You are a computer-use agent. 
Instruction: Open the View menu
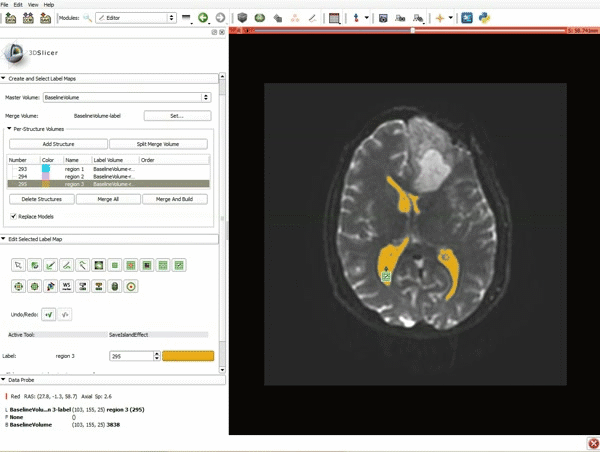pyautogui.click(x=34, y=5)
